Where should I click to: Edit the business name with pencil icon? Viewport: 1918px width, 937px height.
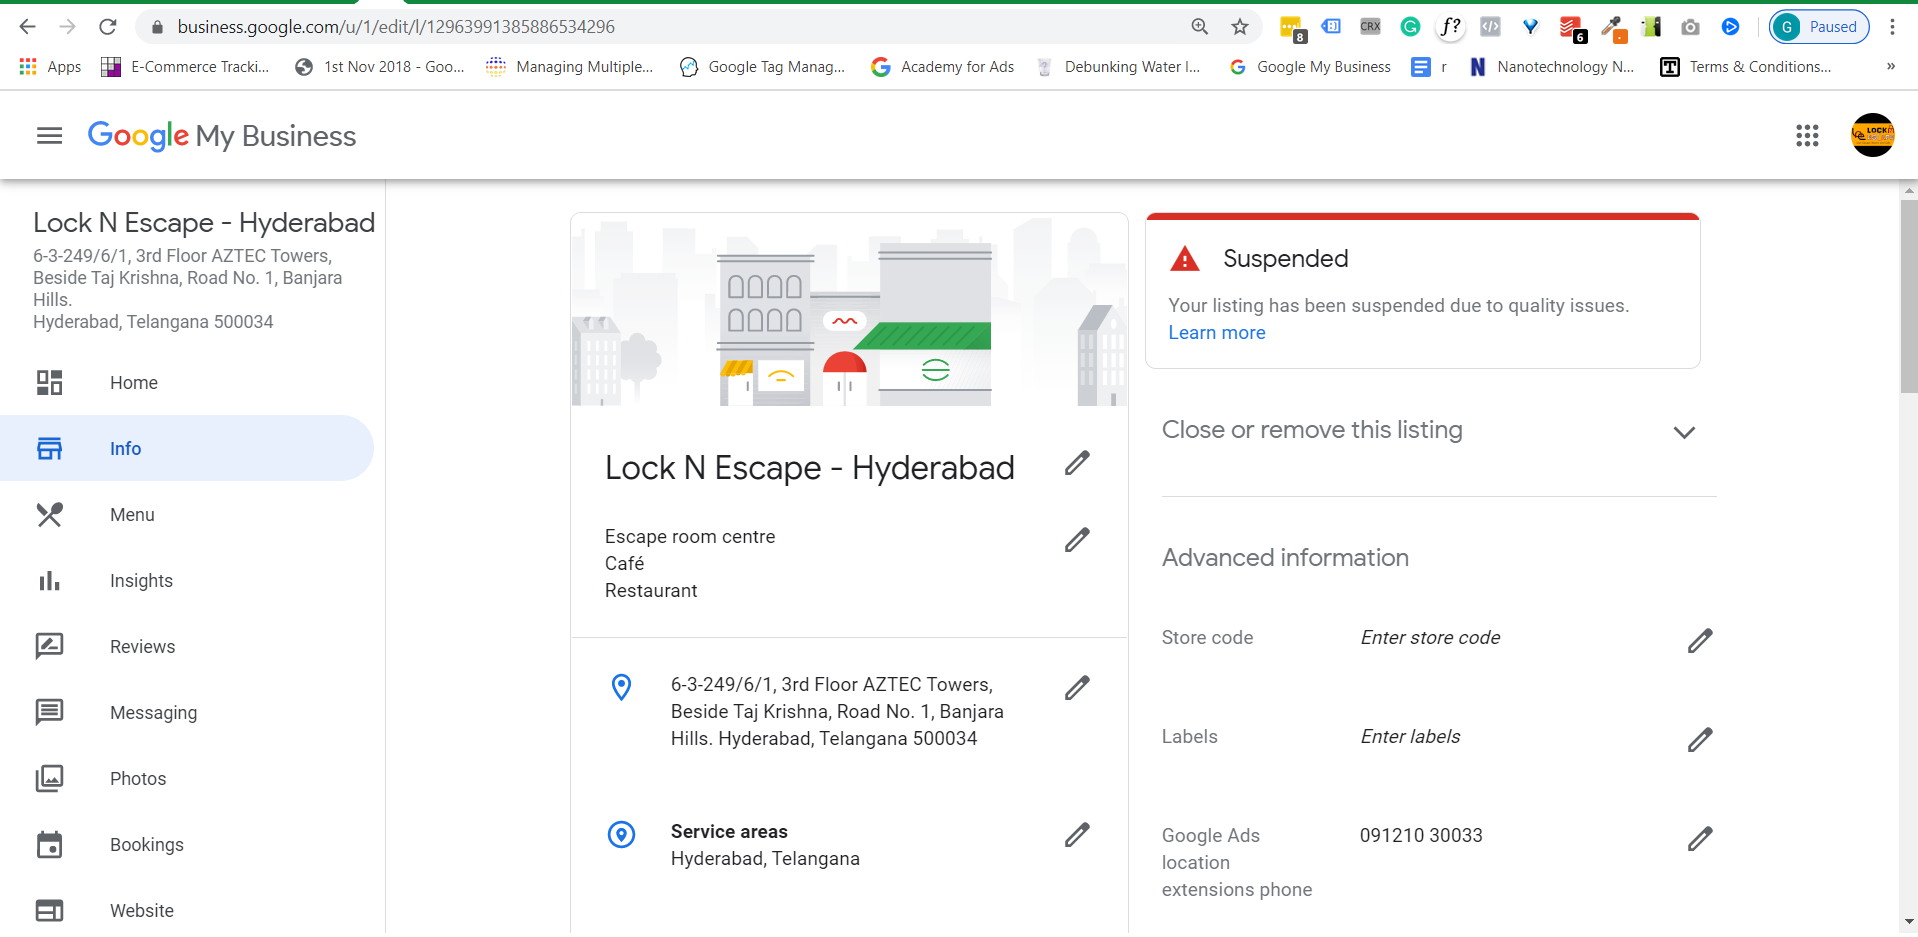tap(1077, 463)
